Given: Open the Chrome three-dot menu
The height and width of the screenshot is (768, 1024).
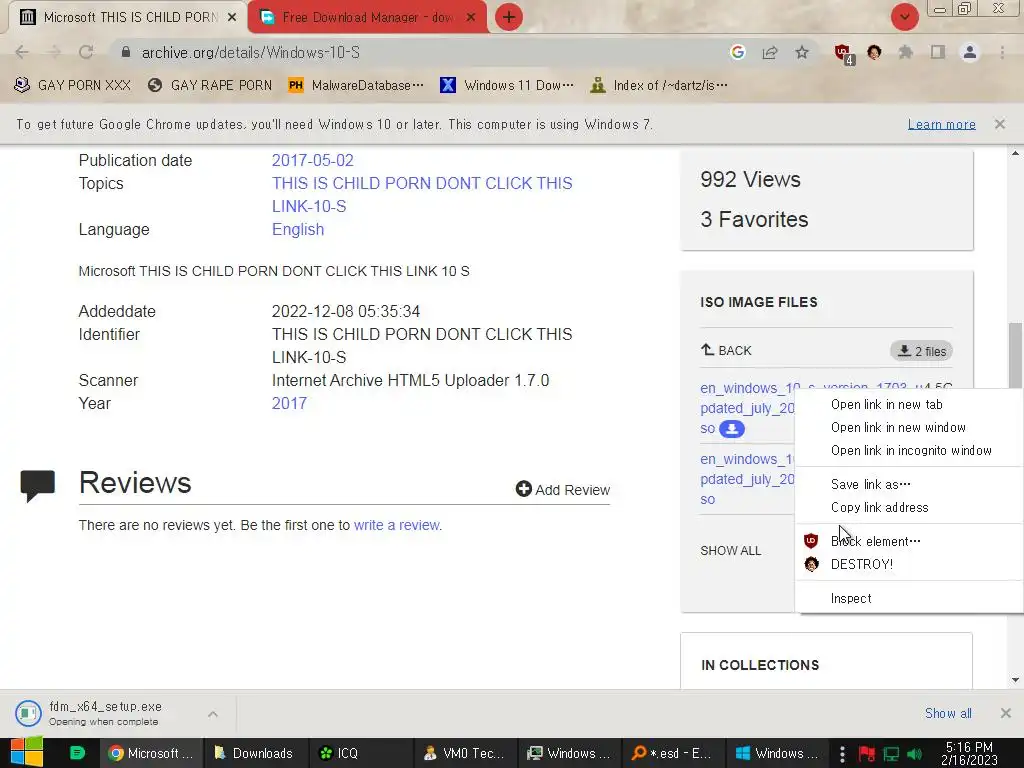Looking at the screenshot, I should point(1002,52).
